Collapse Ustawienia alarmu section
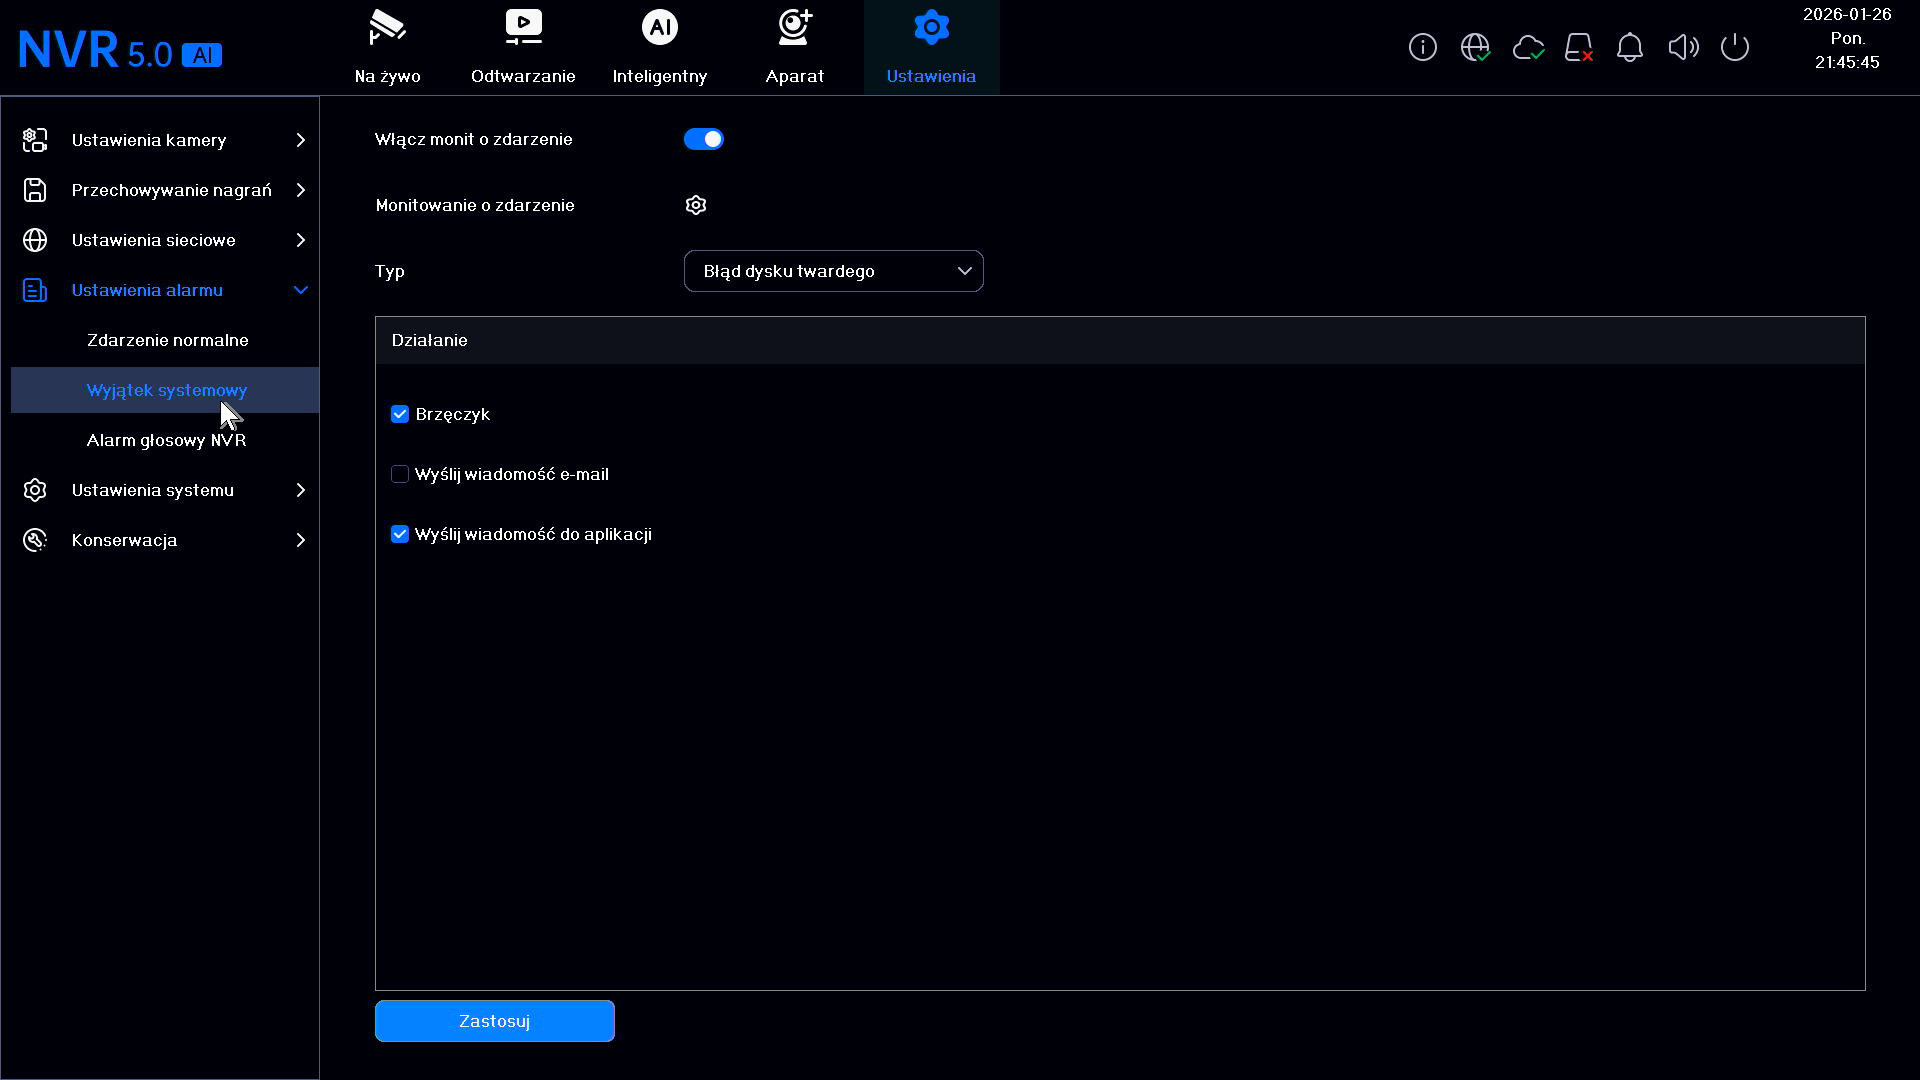This screenshot has height=1080, width=1920. coord(165,290)
